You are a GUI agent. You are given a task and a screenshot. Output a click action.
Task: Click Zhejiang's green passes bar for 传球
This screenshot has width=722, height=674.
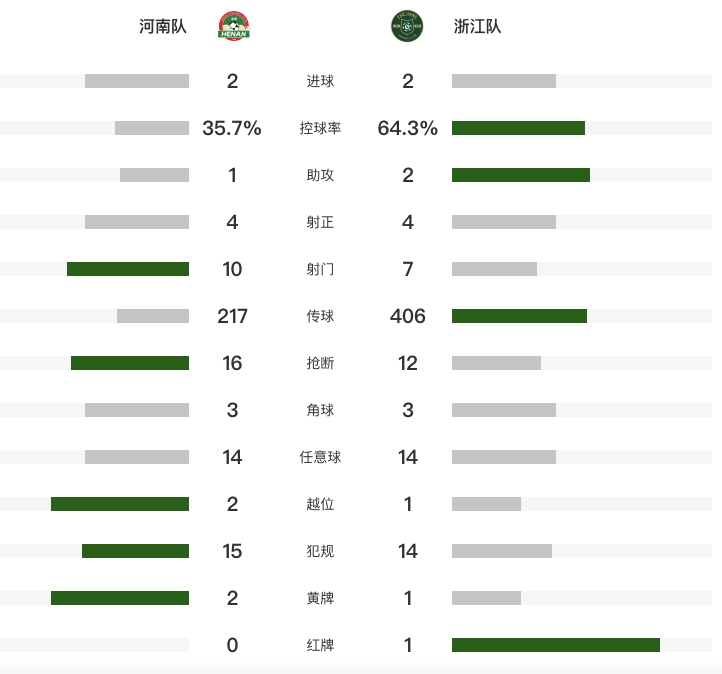pyautogui.click(x=519, y=316)
